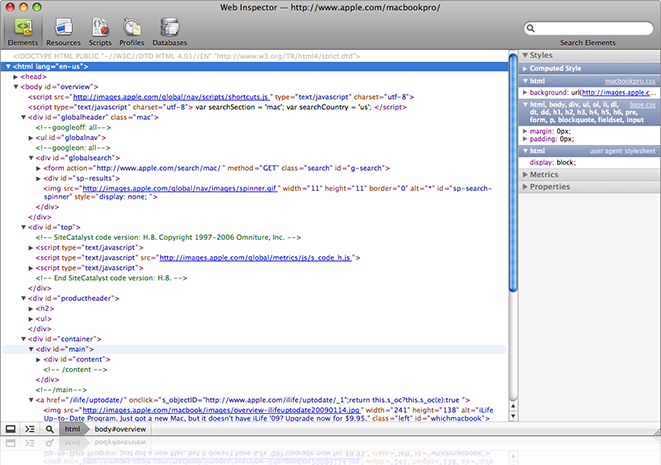Switch to the Resources panel
Viewport: 661px width, 465px height.
(63, 32)
